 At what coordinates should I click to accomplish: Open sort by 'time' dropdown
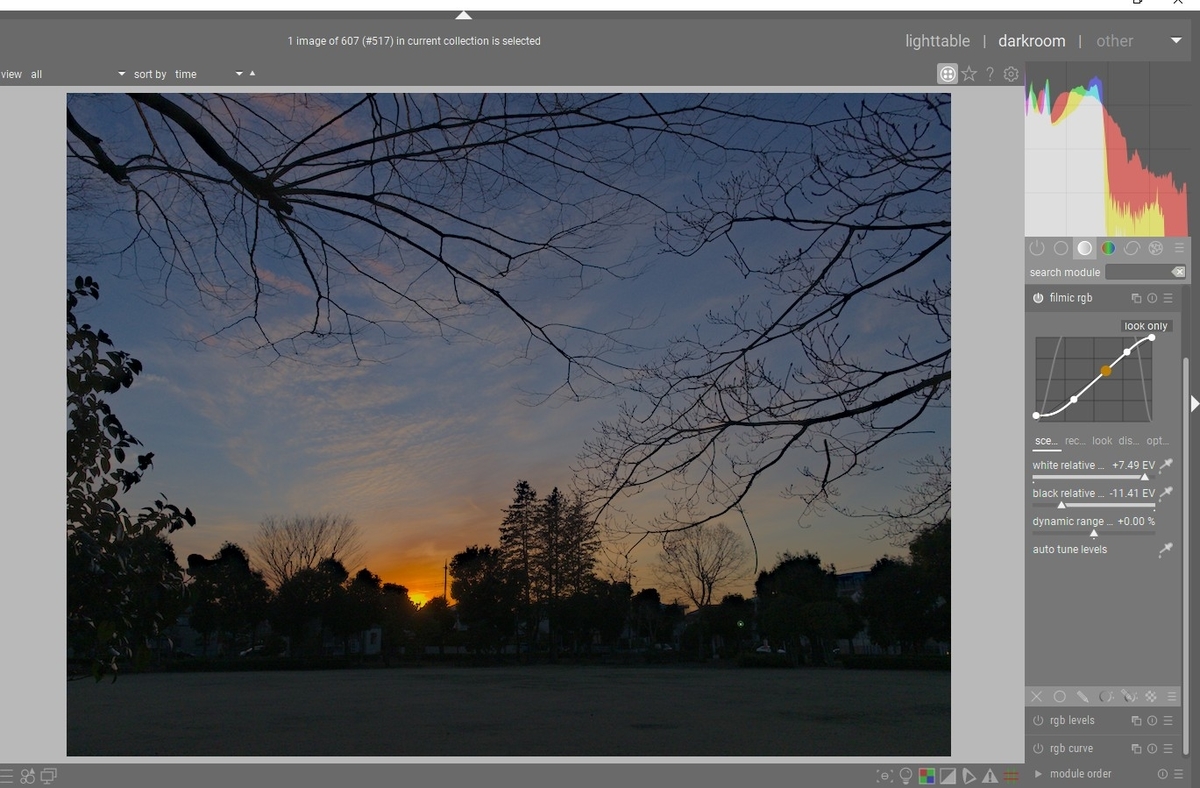click(x=209, y=74)
